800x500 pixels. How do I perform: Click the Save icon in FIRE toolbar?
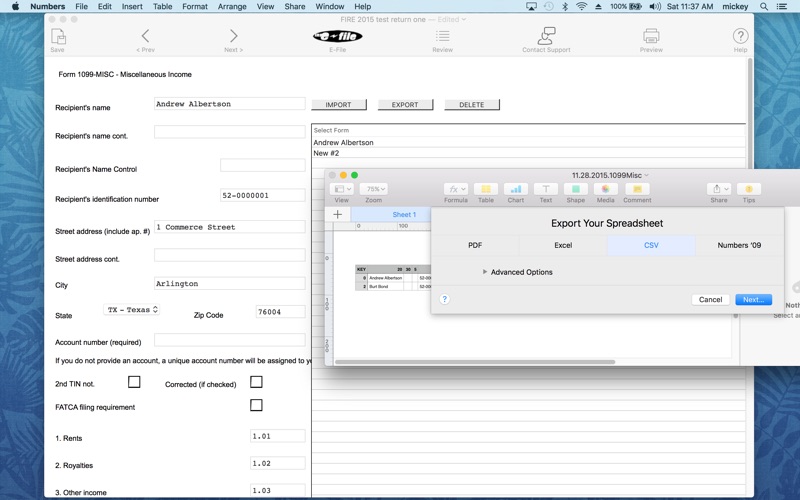58,37
